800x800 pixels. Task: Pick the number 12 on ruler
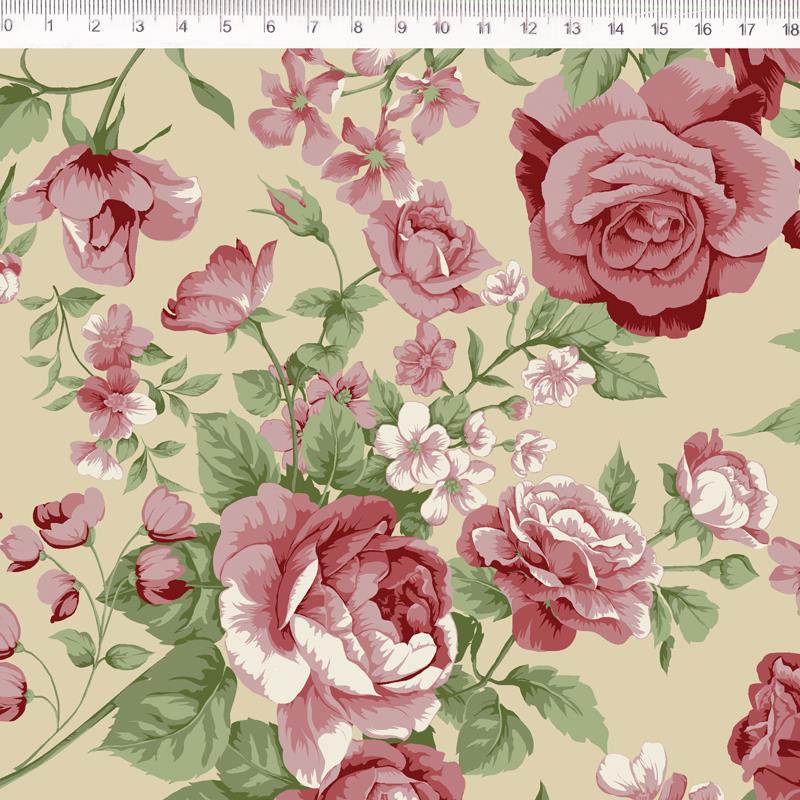click(529, 28)
